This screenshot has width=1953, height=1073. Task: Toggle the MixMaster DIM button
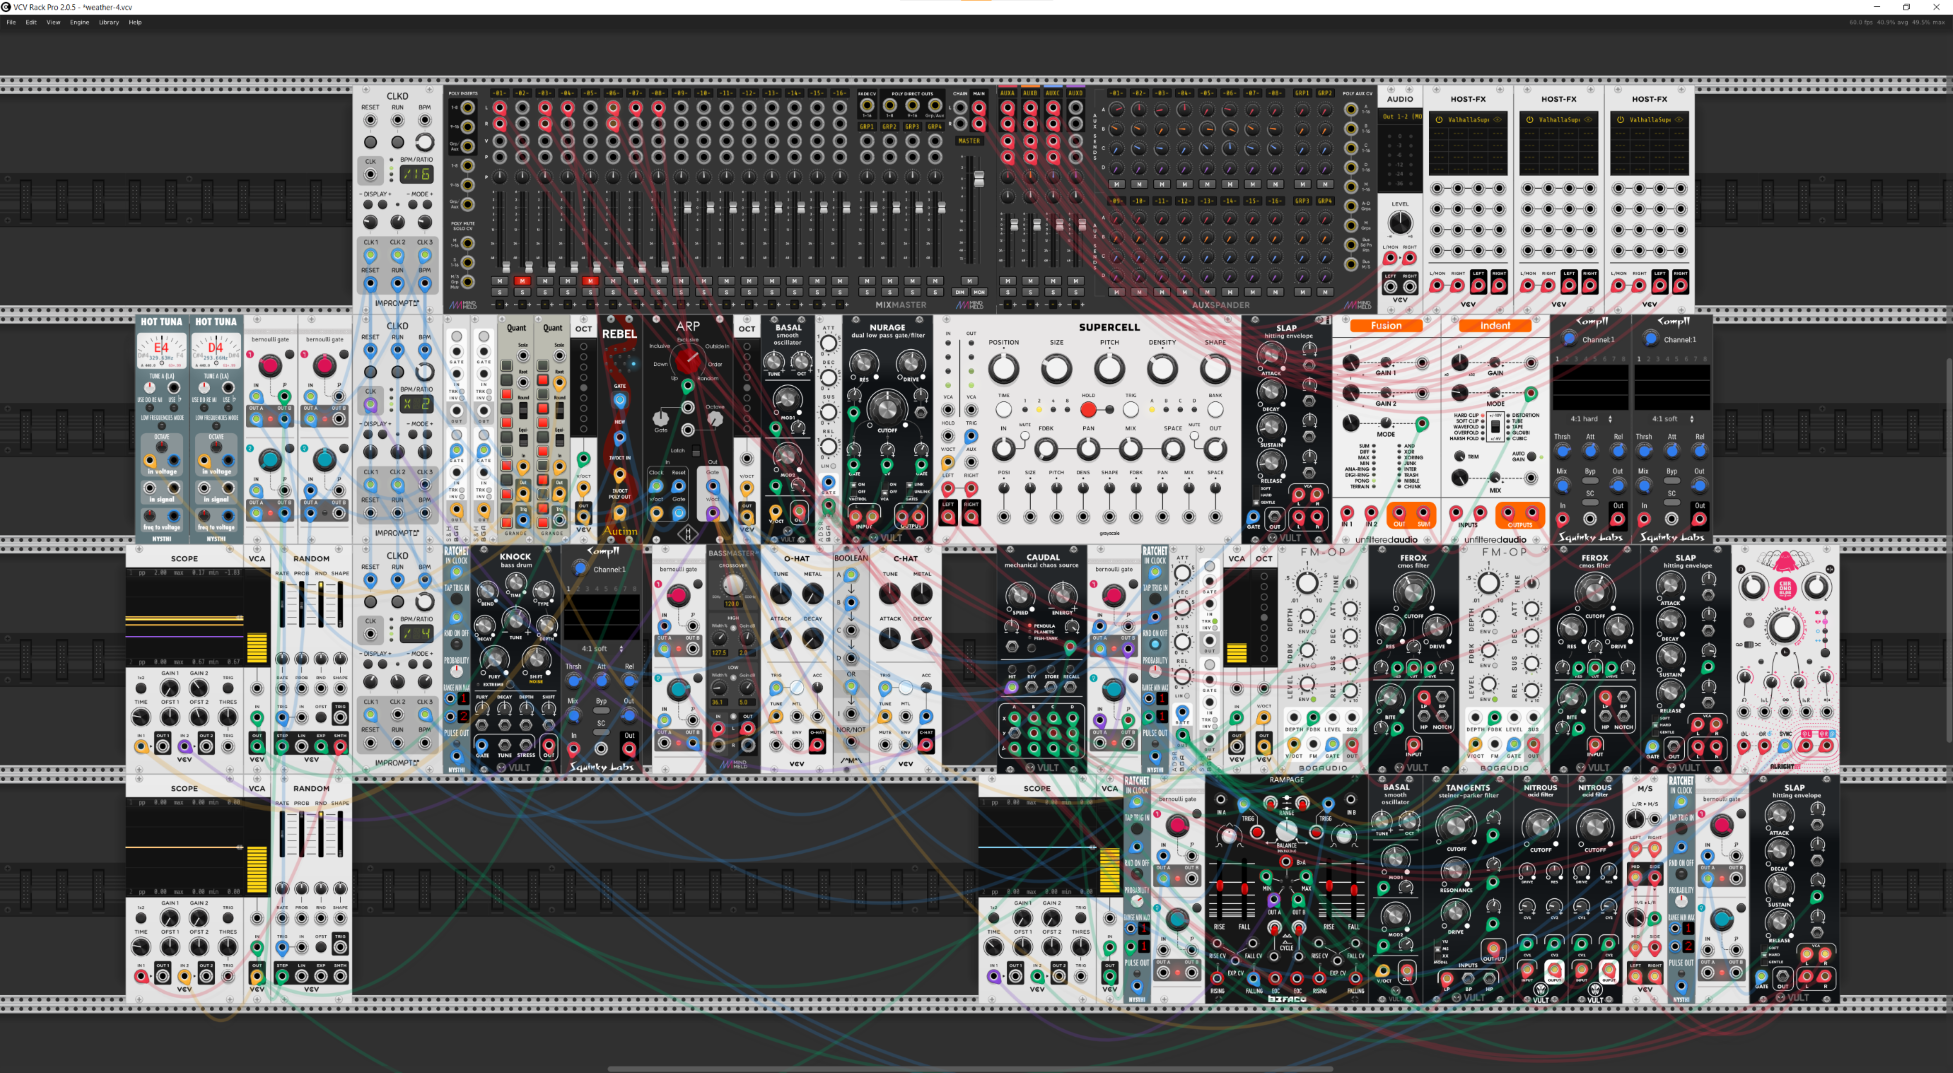[960, 293]
